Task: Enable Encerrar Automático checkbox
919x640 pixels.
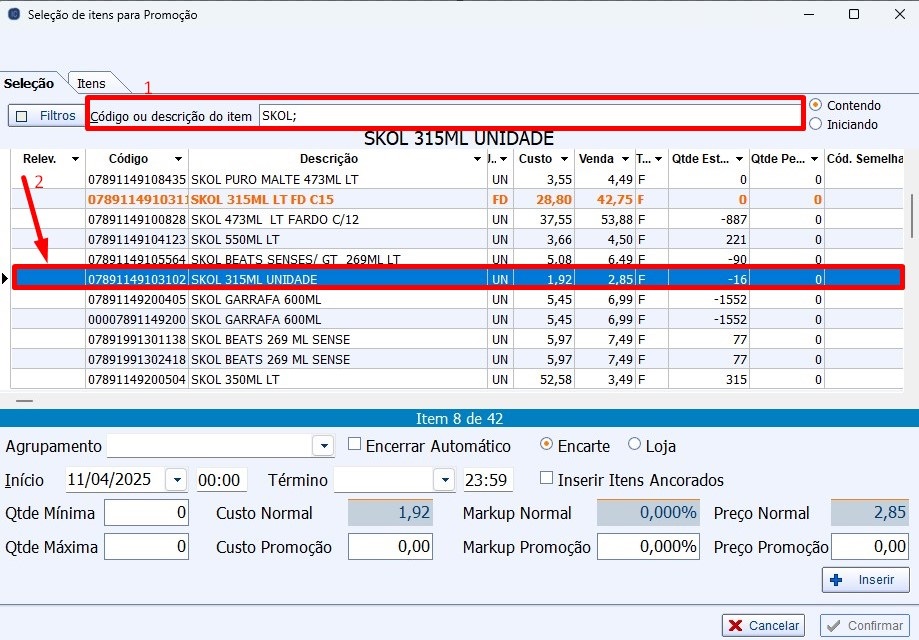Action: pos(354,445)
